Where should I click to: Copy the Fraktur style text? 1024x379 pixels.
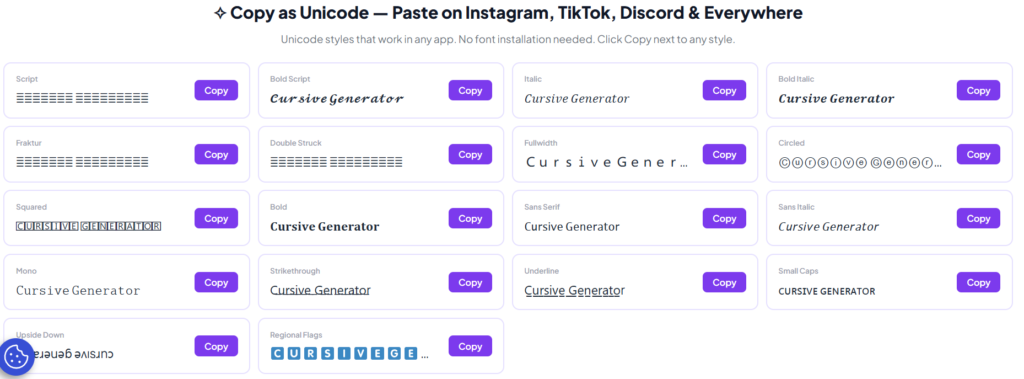216,155
